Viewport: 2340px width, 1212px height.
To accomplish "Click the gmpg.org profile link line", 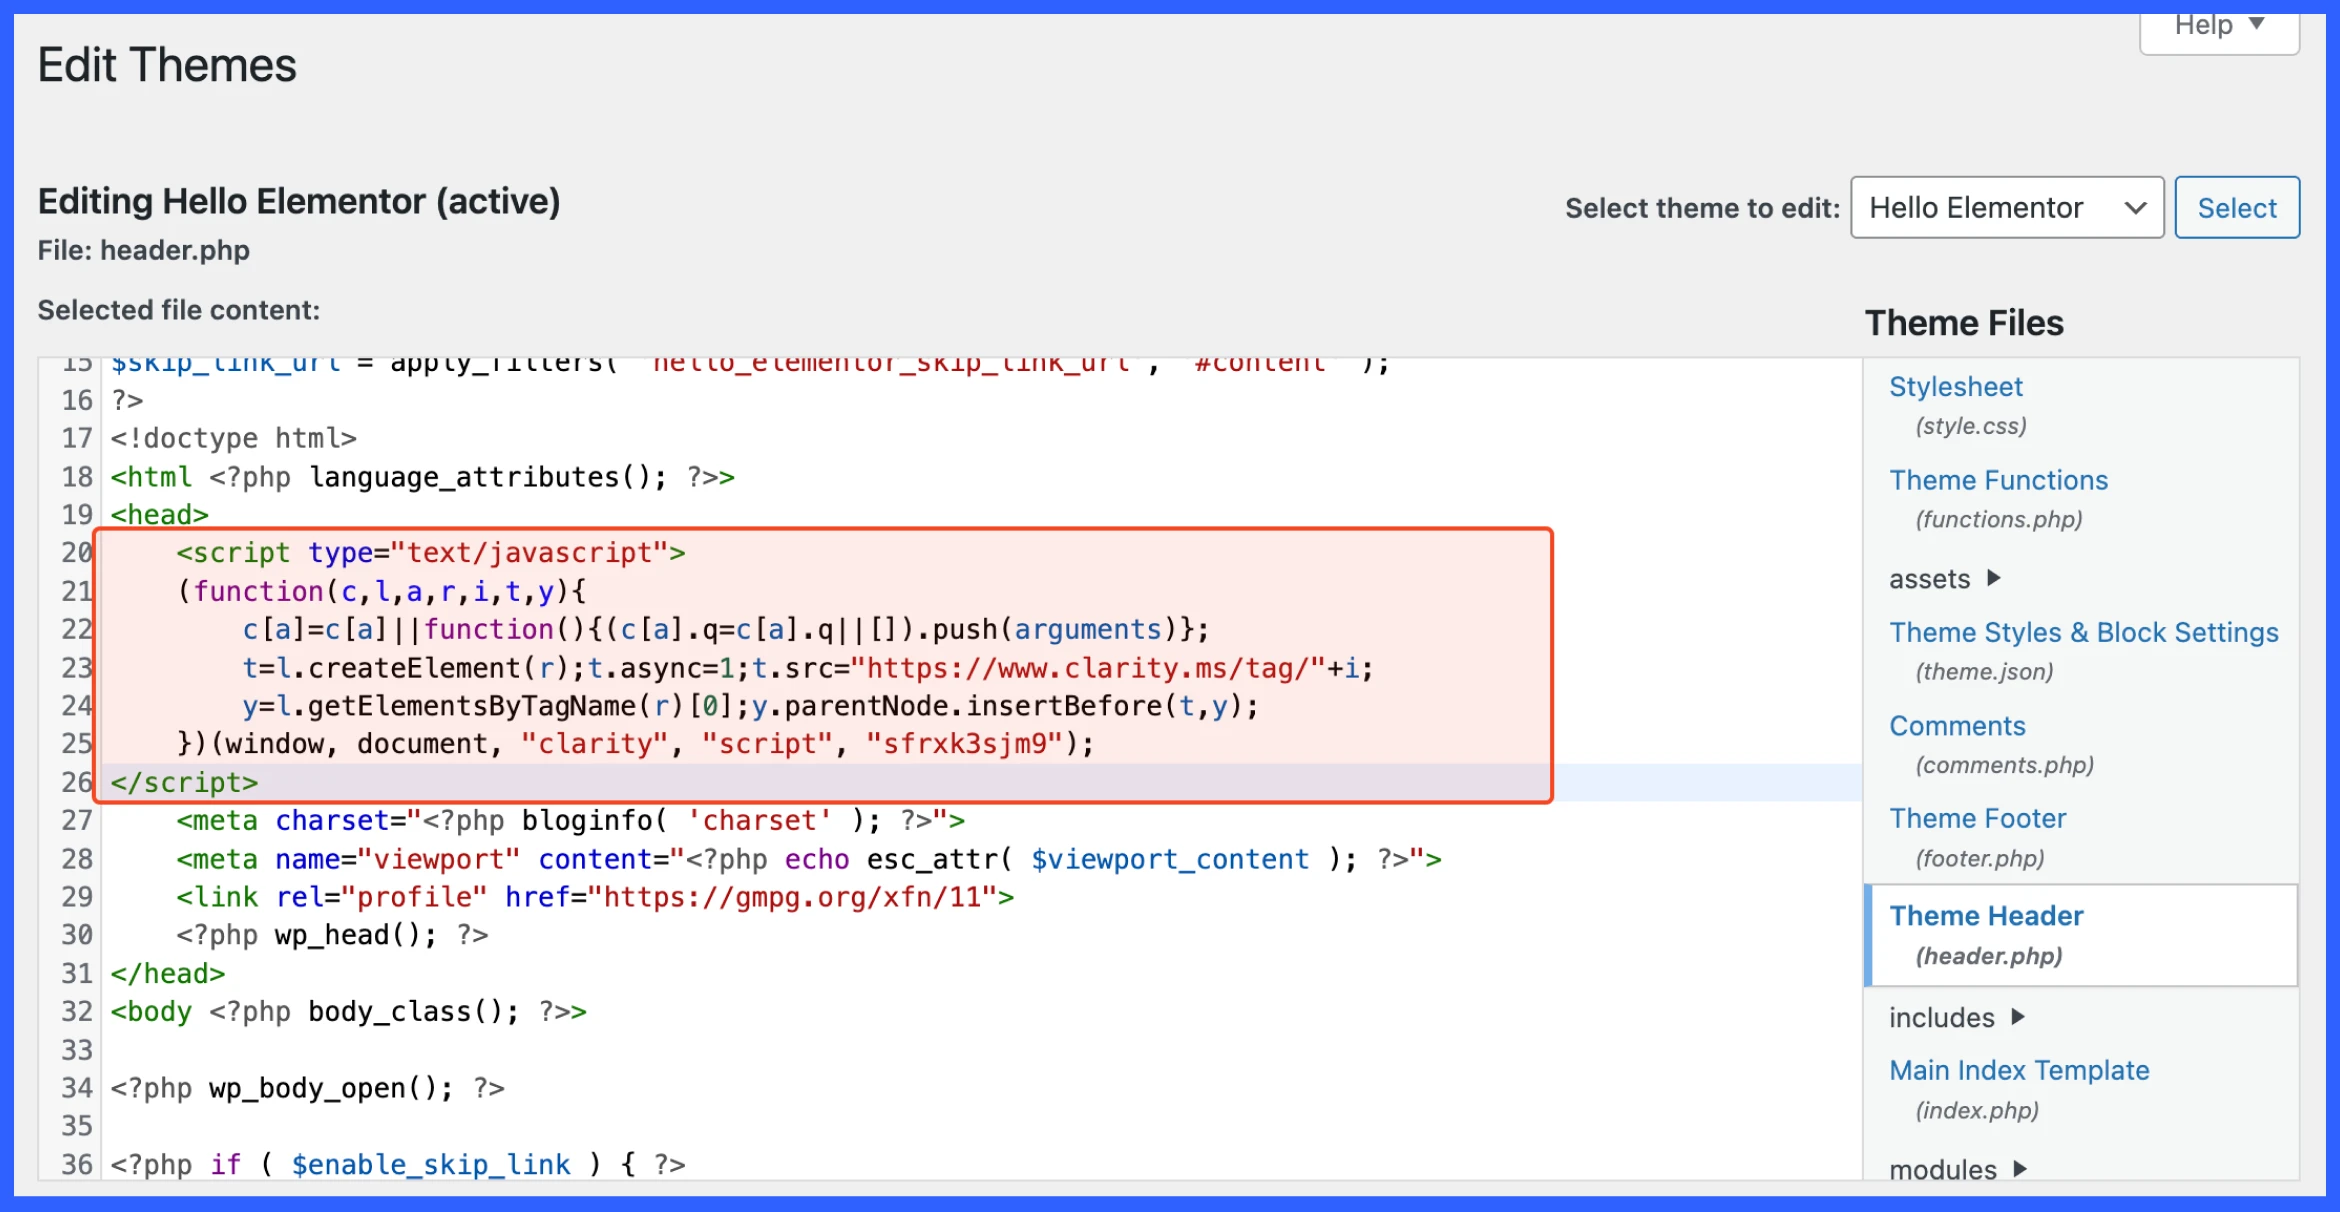I will (x=595, y=898).
